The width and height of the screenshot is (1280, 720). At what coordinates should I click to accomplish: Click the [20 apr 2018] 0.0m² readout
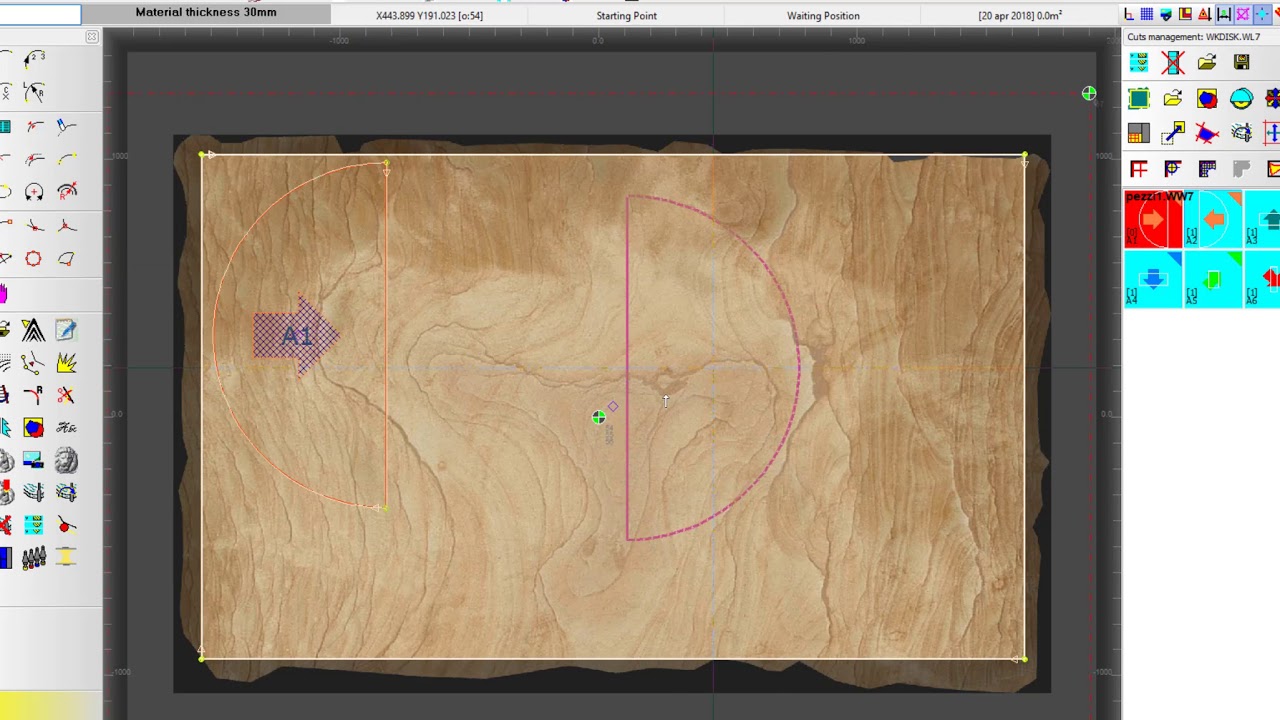[x=1020, y=16]
